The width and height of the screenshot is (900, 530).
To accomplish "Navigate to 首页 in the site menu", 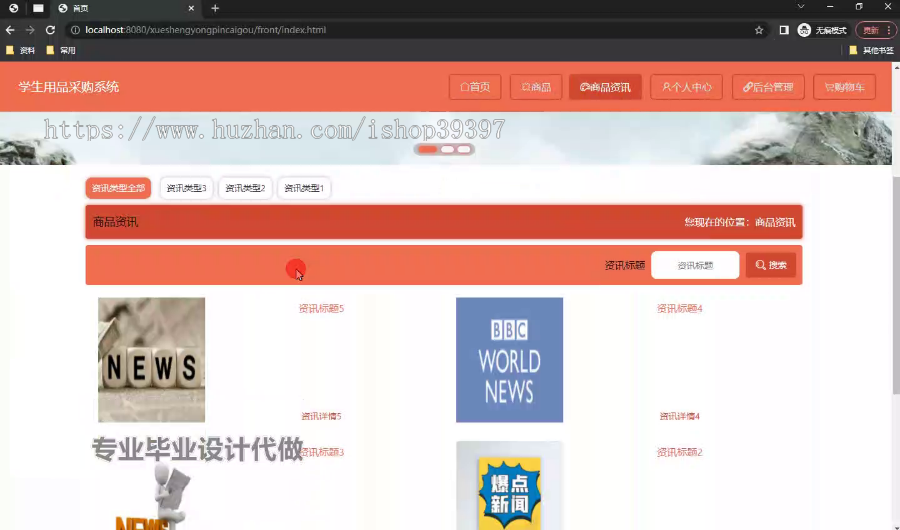I will click(475, 87).
